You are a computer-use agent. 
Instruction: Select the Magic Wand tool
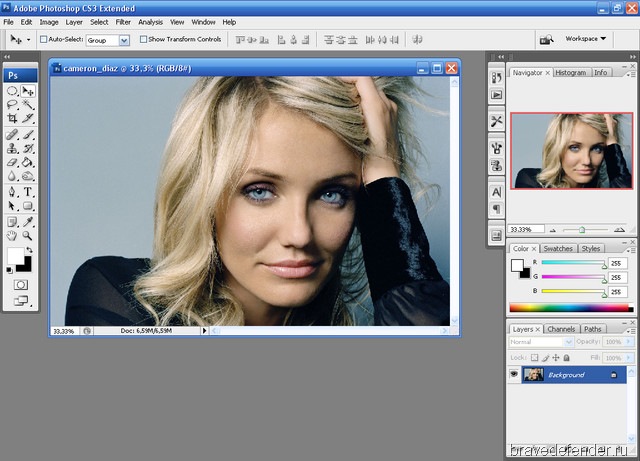click(28, 104)
